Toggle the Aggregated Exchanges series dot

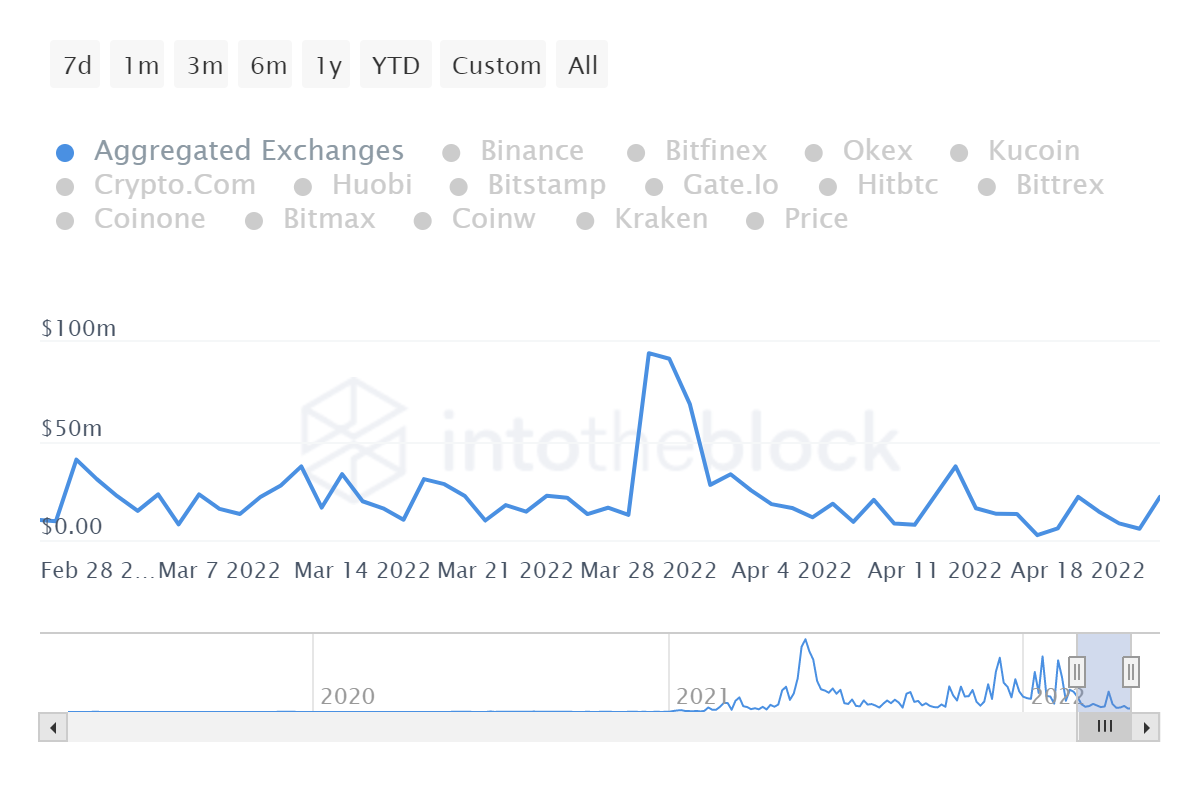pos(65,153)
